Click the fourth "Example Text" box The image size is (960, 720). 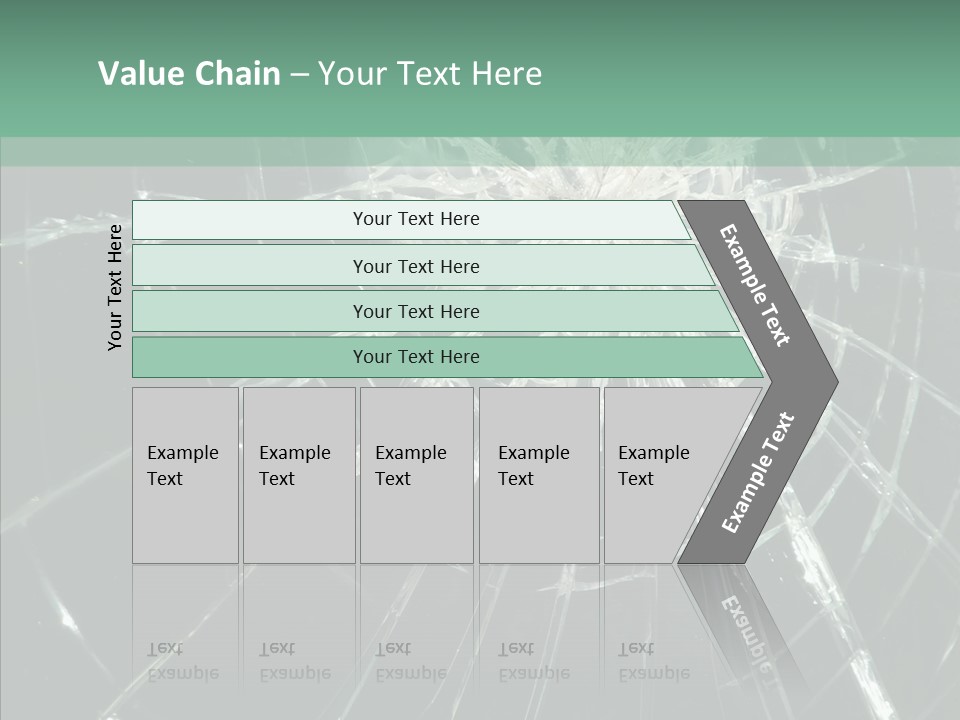538,475
